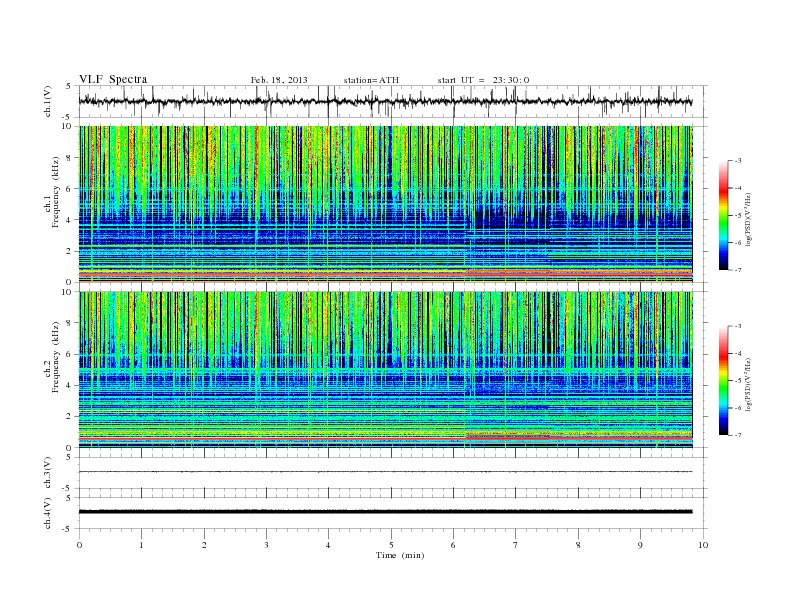Select the ch.4 thick voltage trace panel
Image resolution: width=792 pixels, height=612 pixels.
393,513
